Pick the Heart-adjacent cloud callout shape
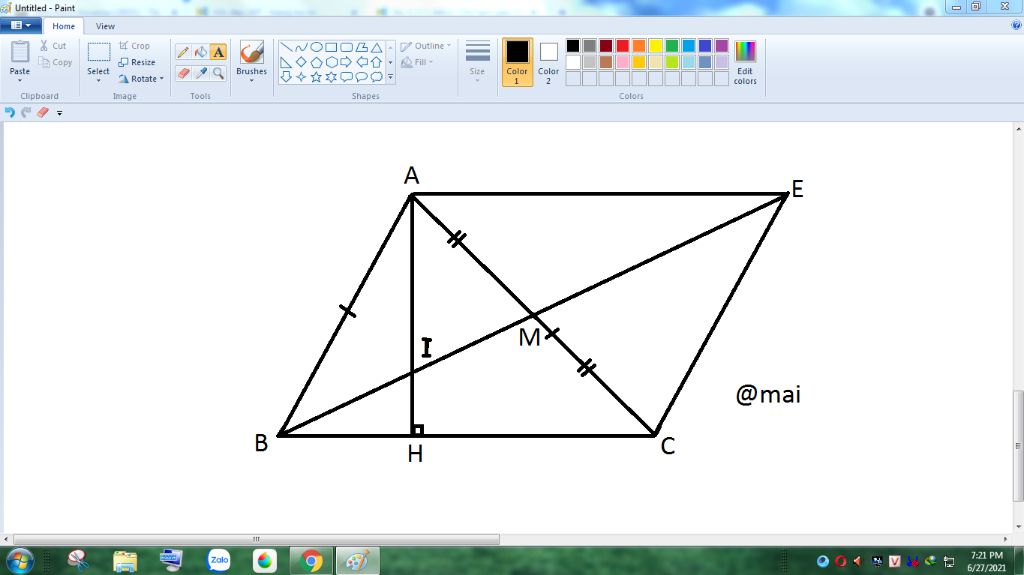Viewport: 1024px width, 575px height. [376, 77]
